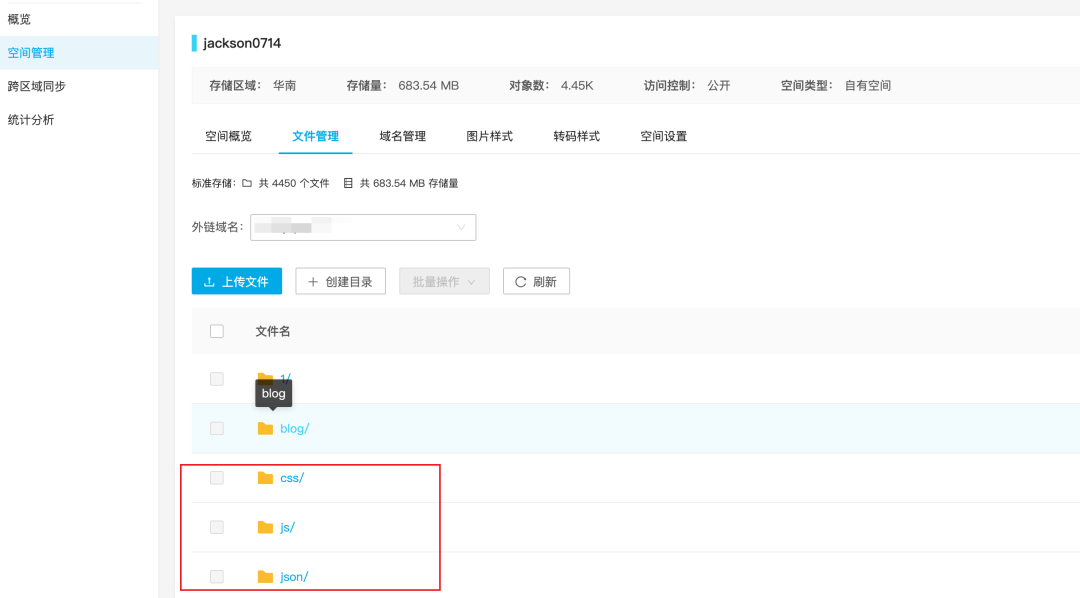
Task: Open the js/ folder link
Action: coord(287,527)
